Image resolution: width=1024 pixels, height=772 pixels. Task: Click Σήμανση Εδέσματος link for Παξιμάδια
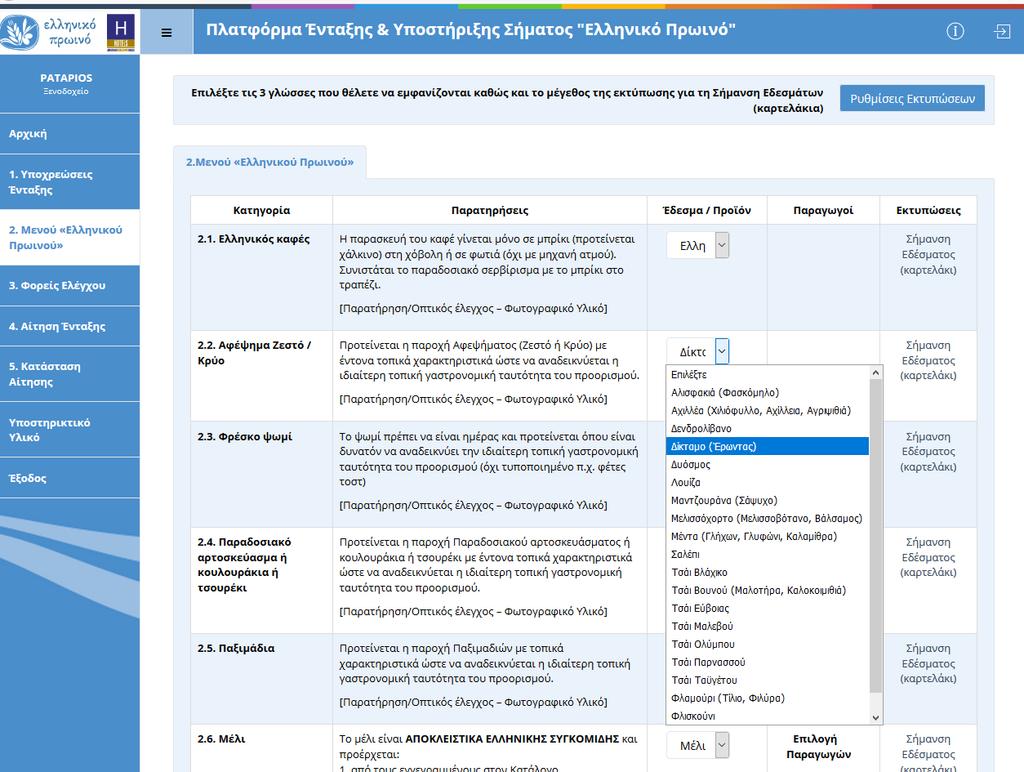(928, 663)
